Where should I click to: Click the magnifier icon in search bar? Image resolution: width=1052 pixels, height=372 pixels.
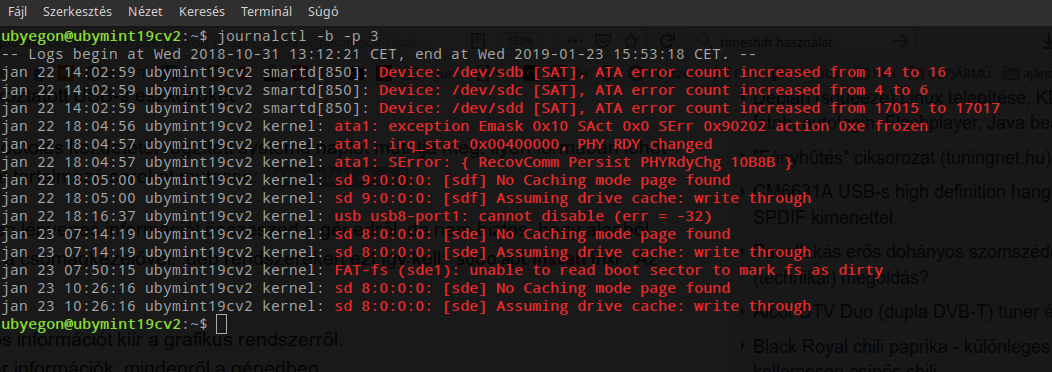pos(706,42)
